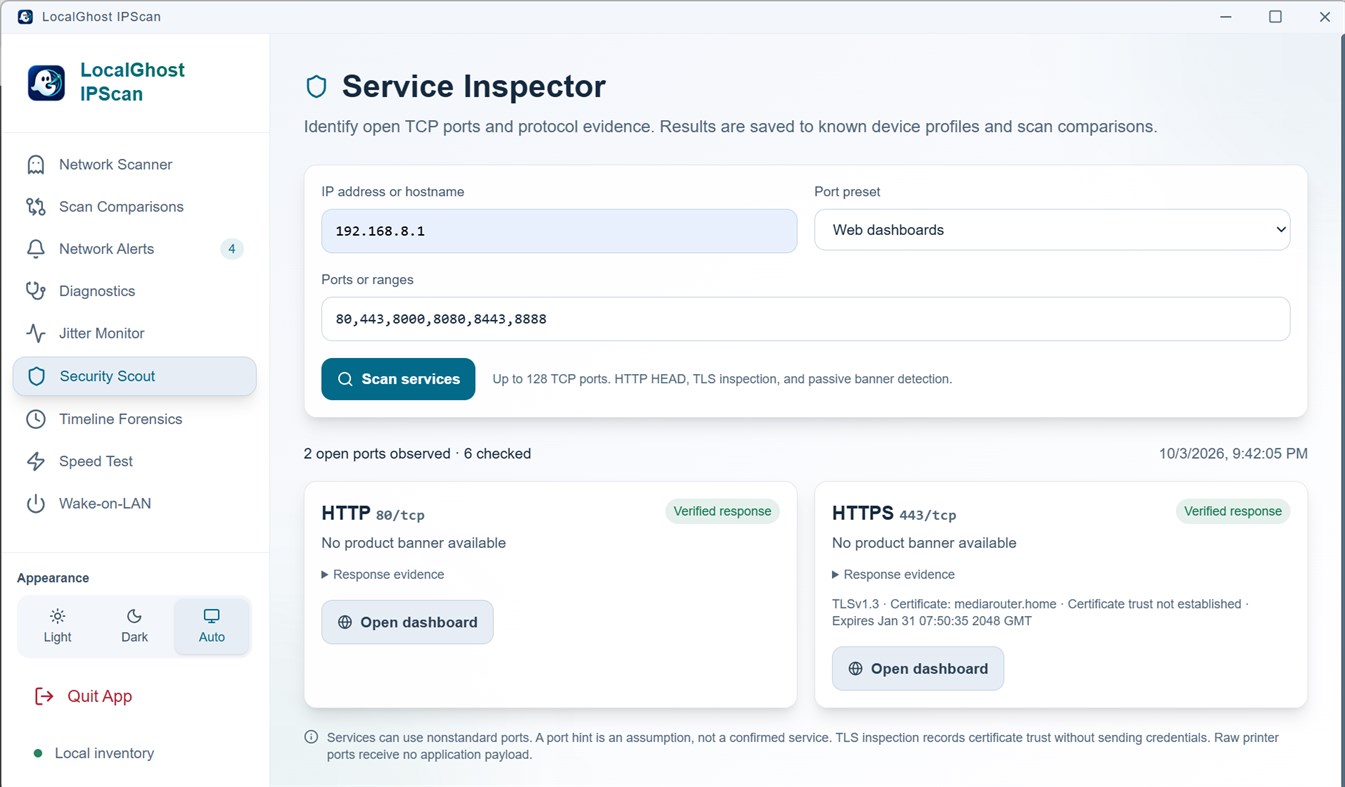Screen dimensions: 1345x787
Task: Click the Diagnostics stethoscope icon
Action: (x=36, y=291)
